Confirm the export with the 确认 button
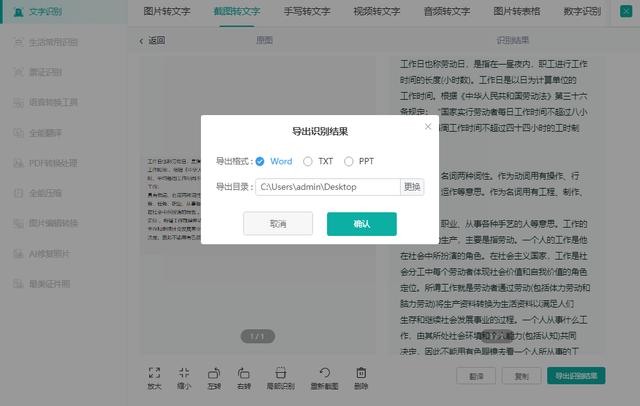 (362, 224)
